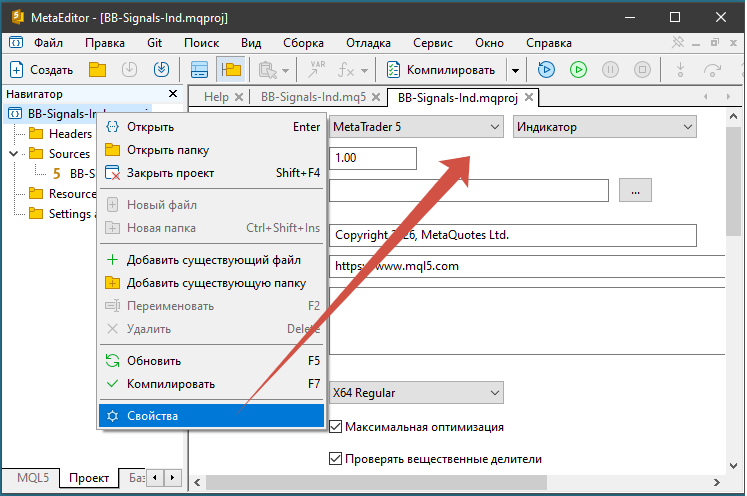This screenshot has width=747, height=496.
Task: Start debugging on real data icon
Action: 546,70
